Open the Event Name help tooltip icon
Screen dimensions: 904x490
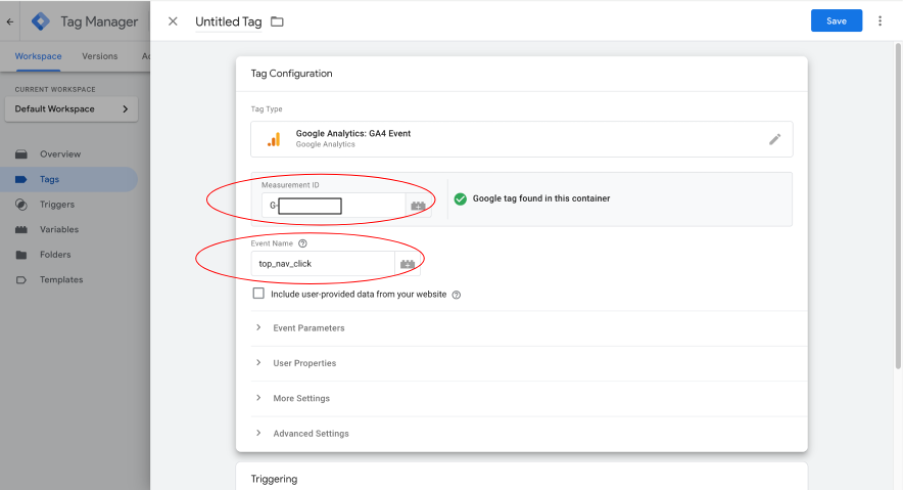[x=303, y=243]
